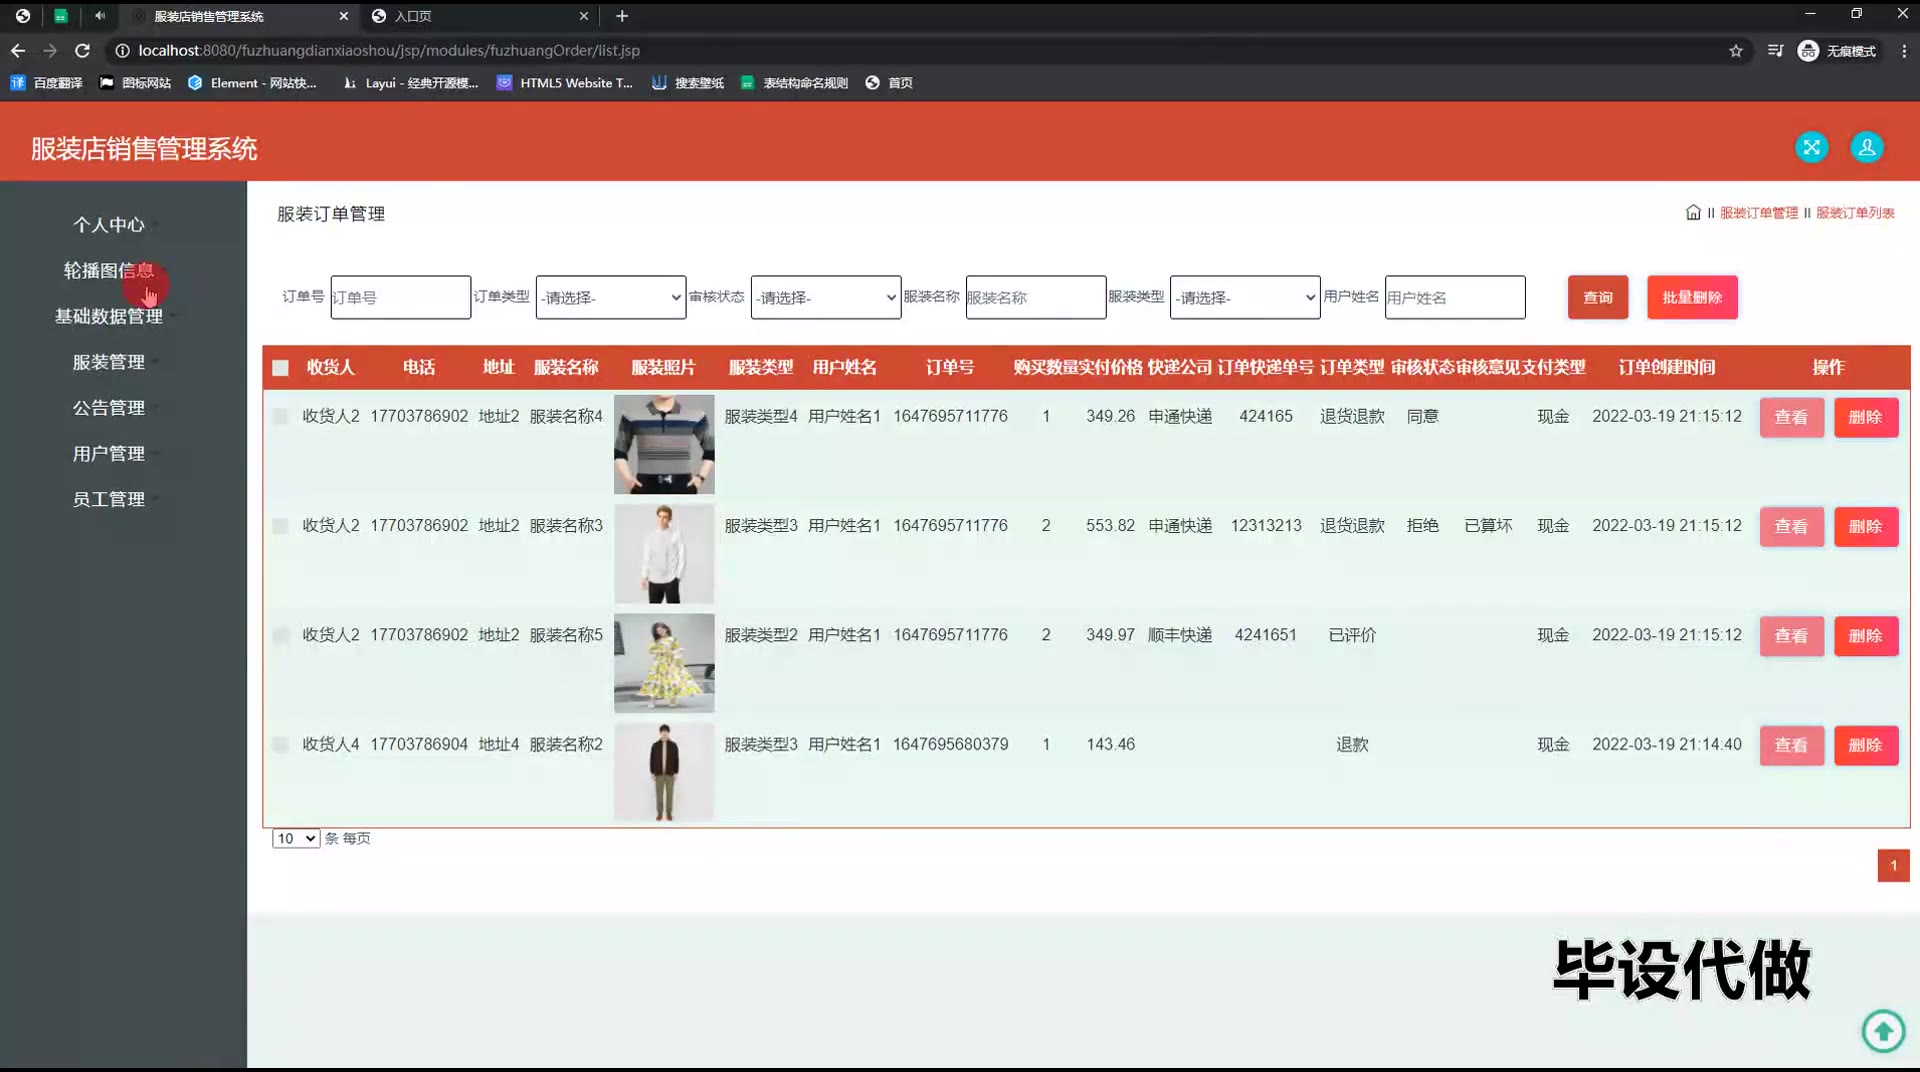Check the row for 服装名称2
This screenshot has height=1072, width=1920.
click(x=280, y=744)
